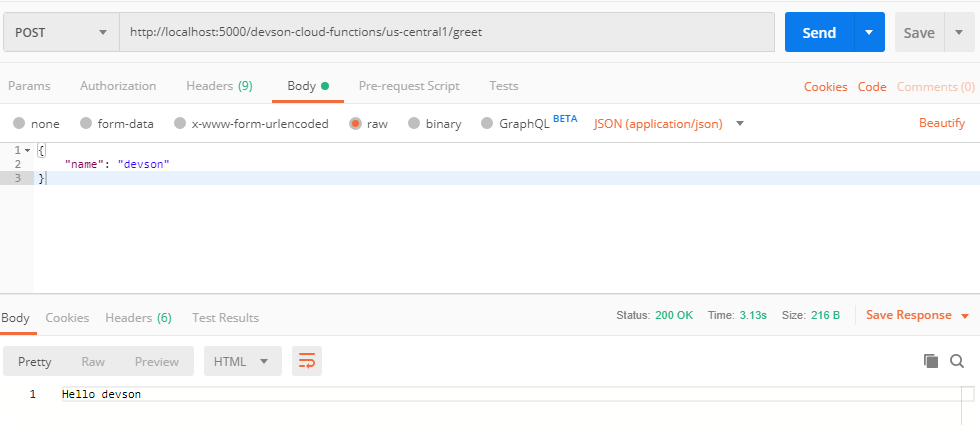The image size is (980, 425).
Task: Open the JSON (application/json) content type dropdown
Action: pos(669,124)
